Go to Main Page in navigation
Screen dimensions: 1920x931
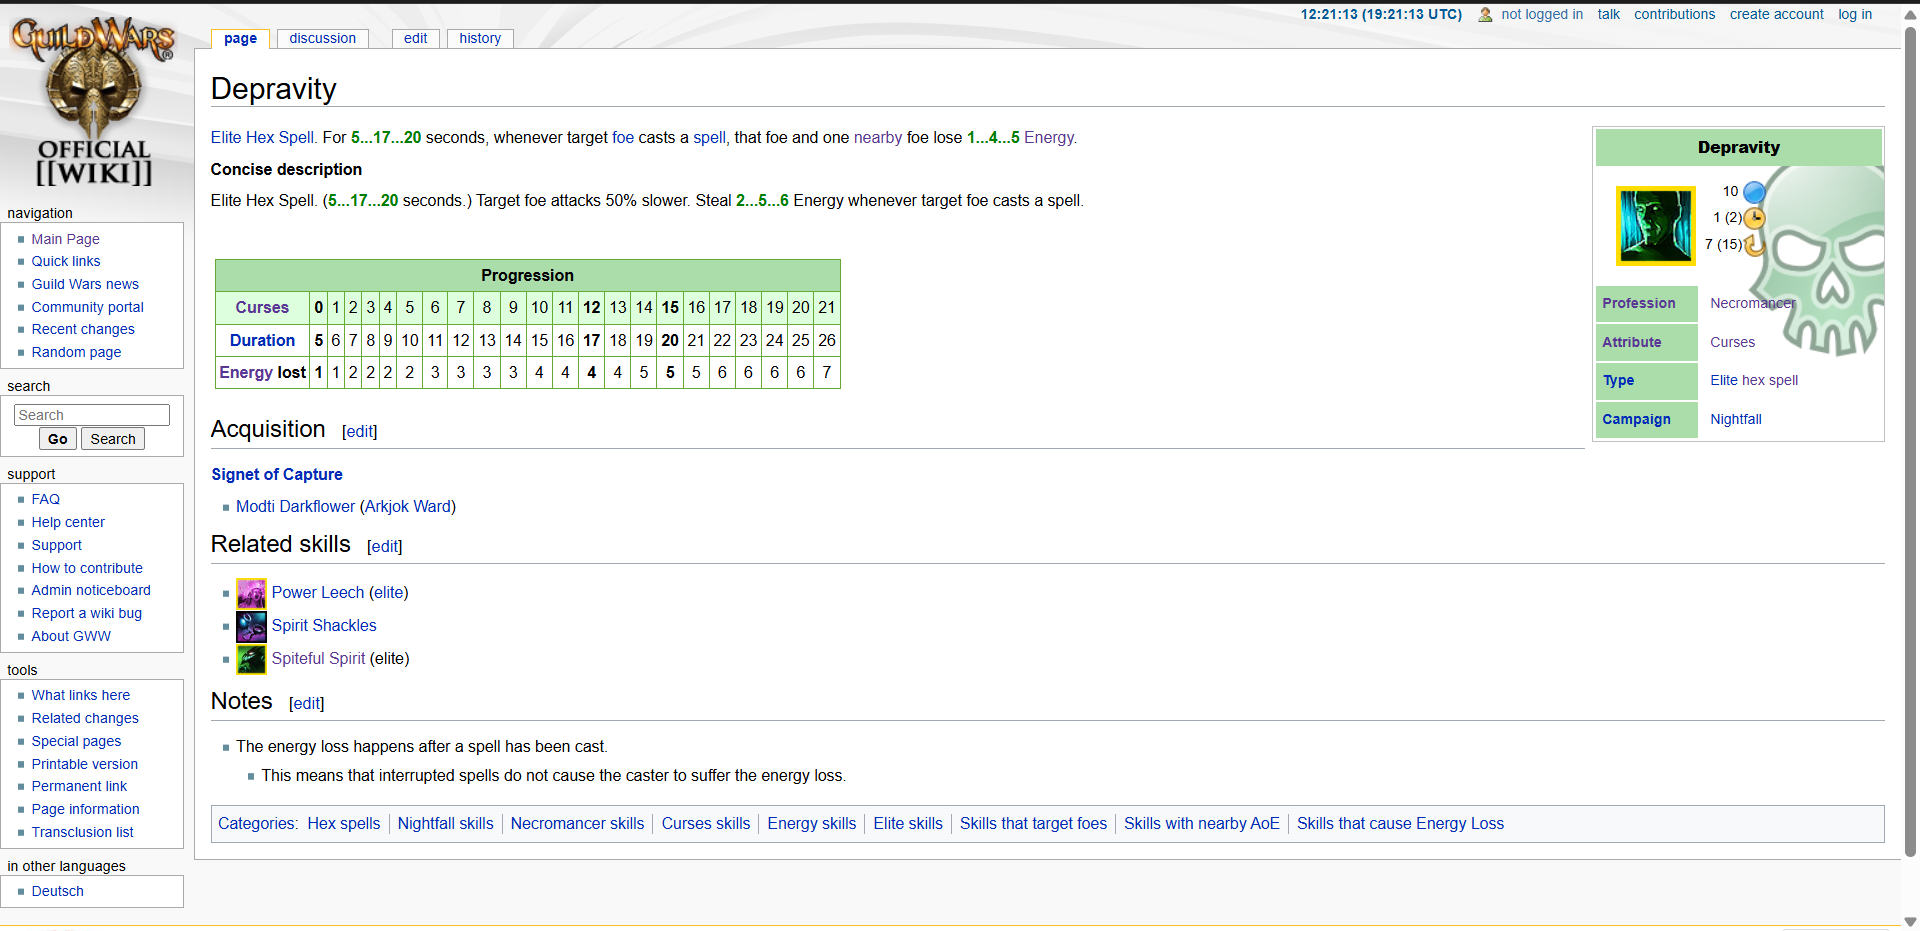65,239
